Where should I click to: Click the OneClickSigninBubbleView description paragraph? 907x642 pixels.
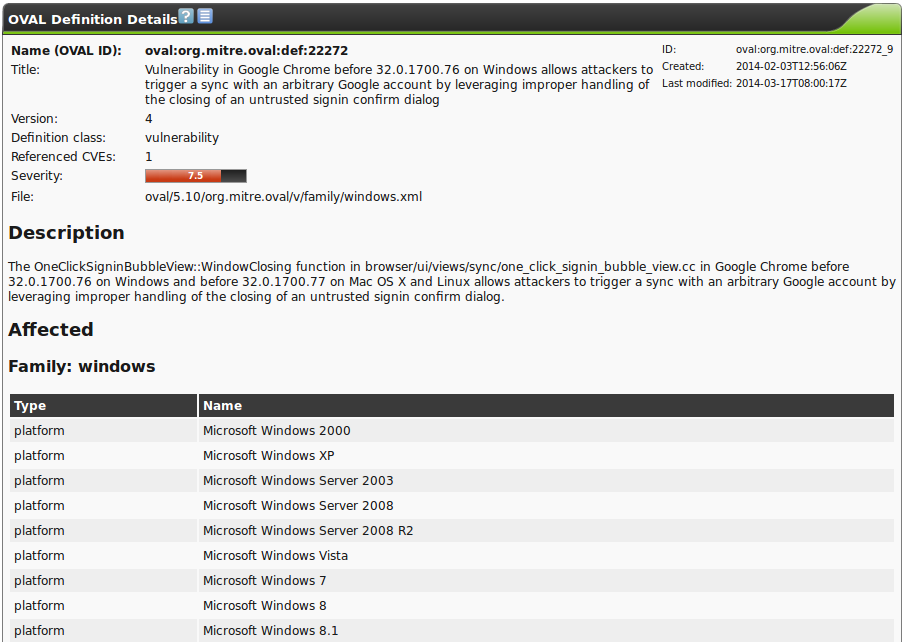452,282
